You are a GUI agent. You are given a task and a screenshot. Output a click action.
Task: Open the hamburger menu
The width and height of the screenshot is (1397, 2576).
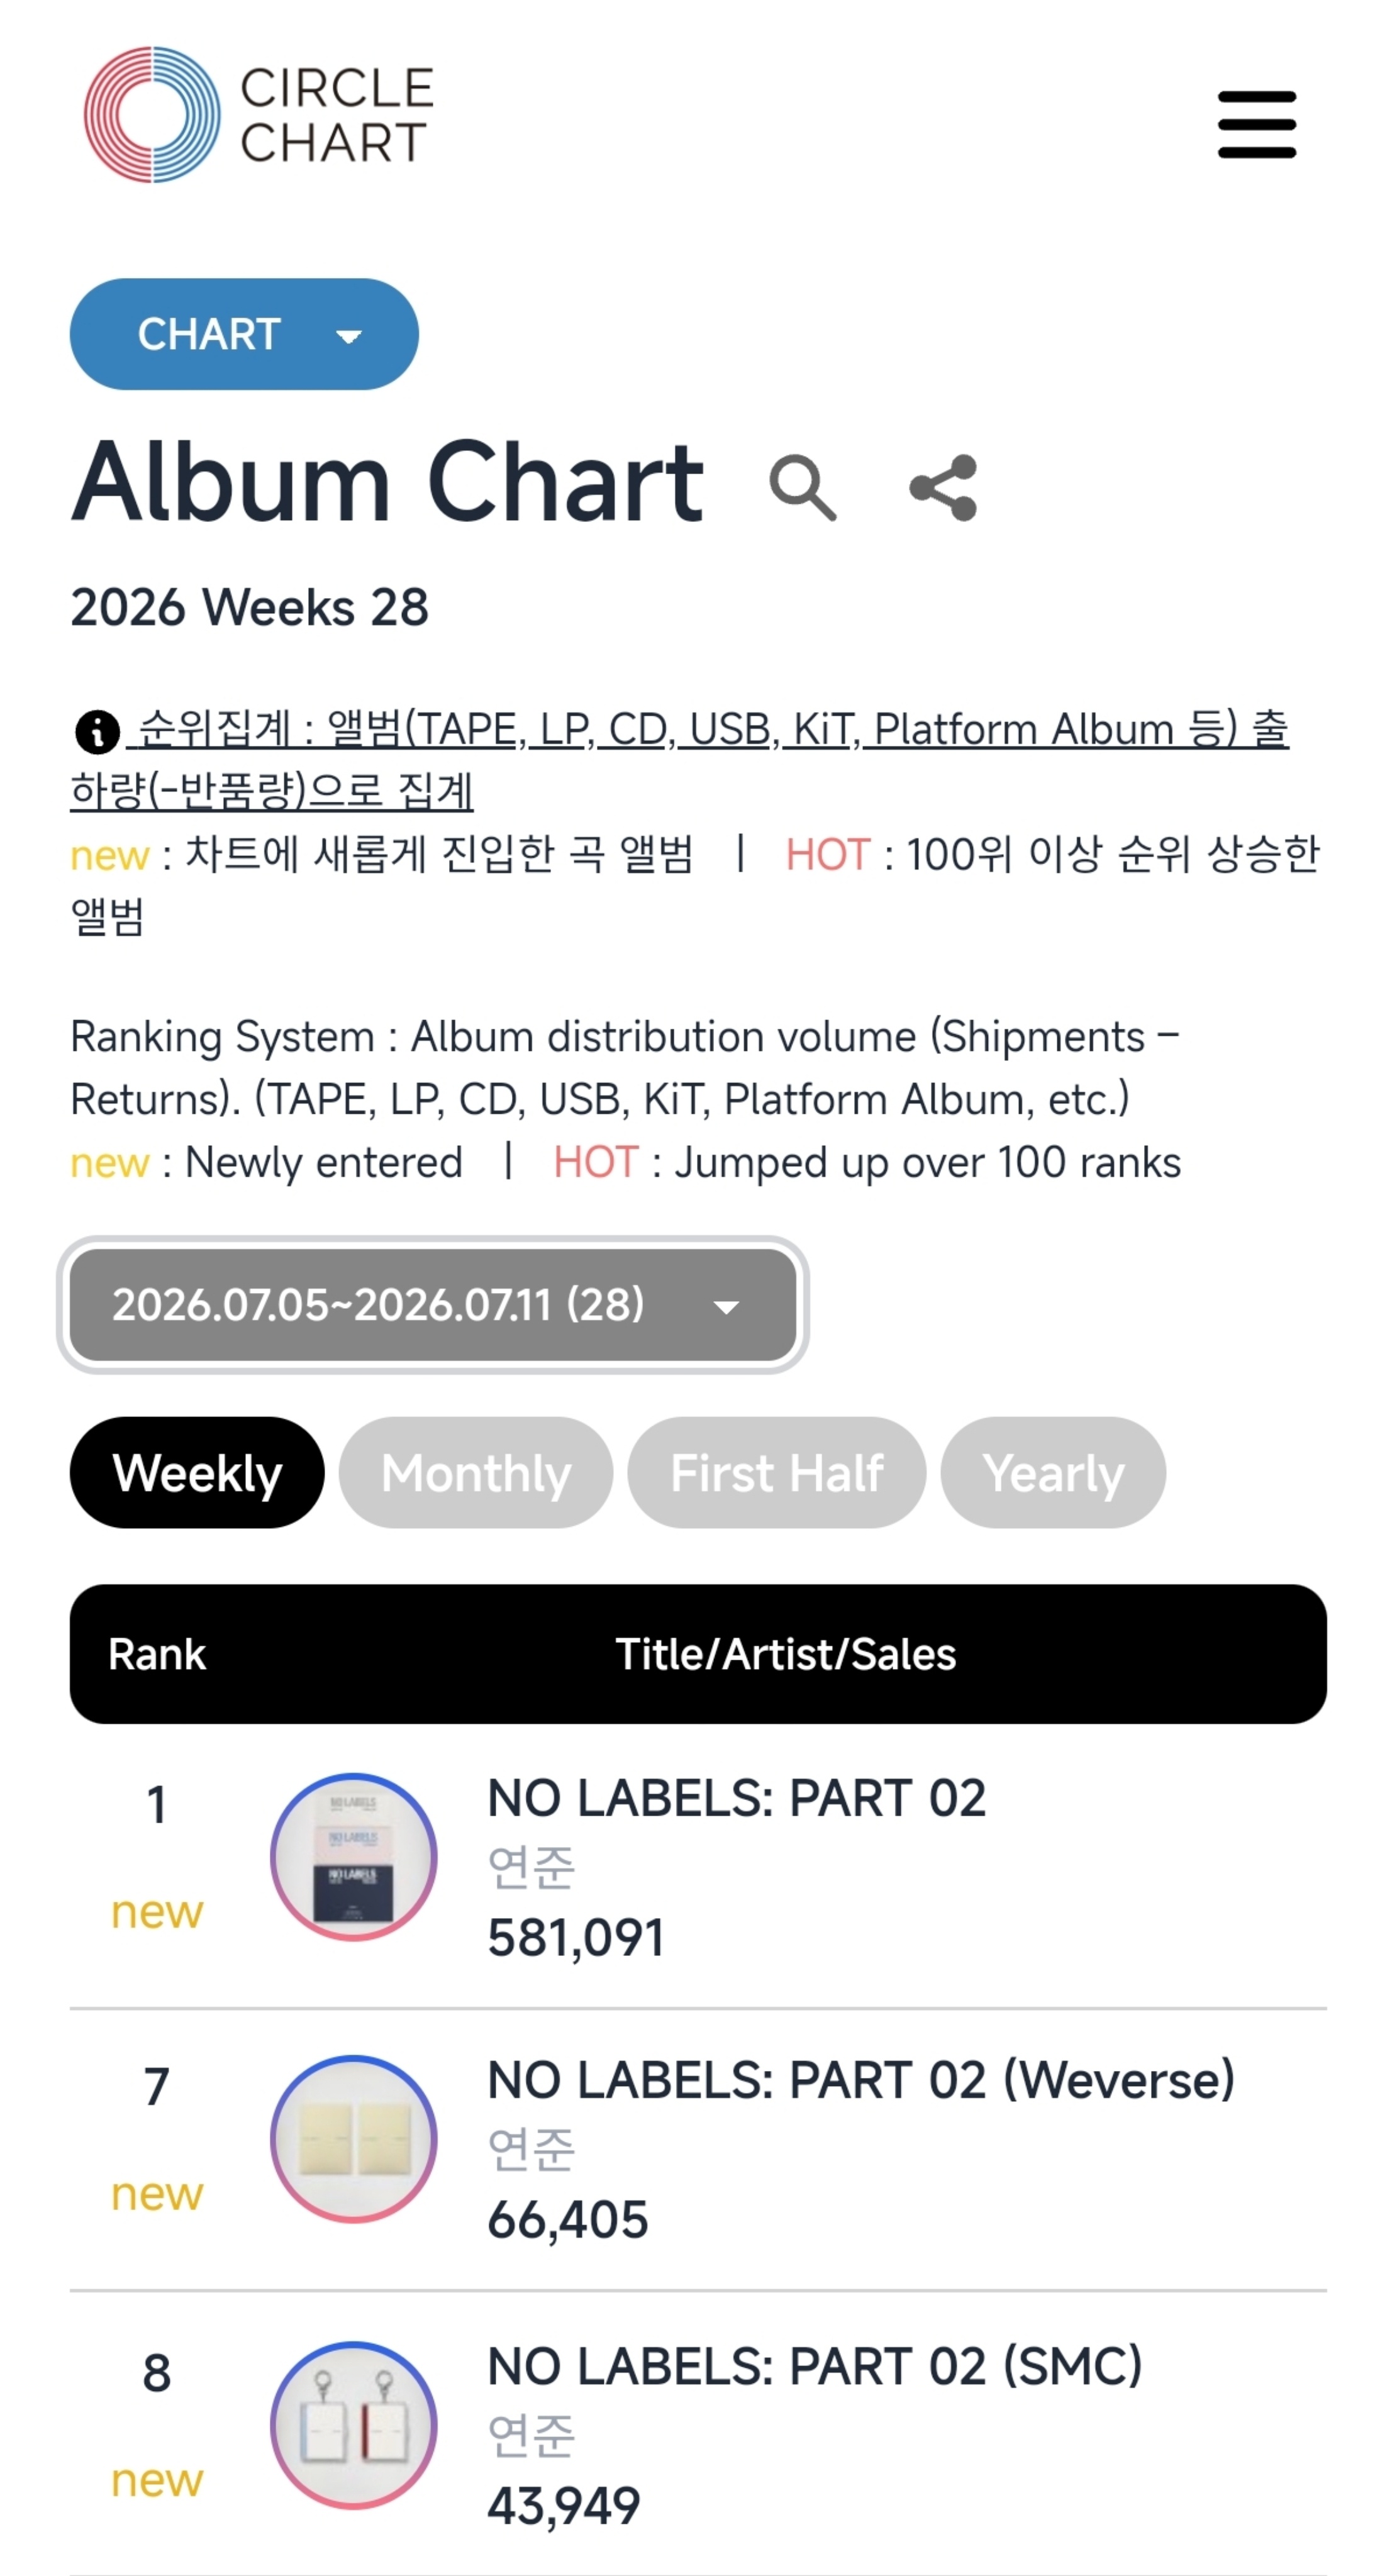1256,124
